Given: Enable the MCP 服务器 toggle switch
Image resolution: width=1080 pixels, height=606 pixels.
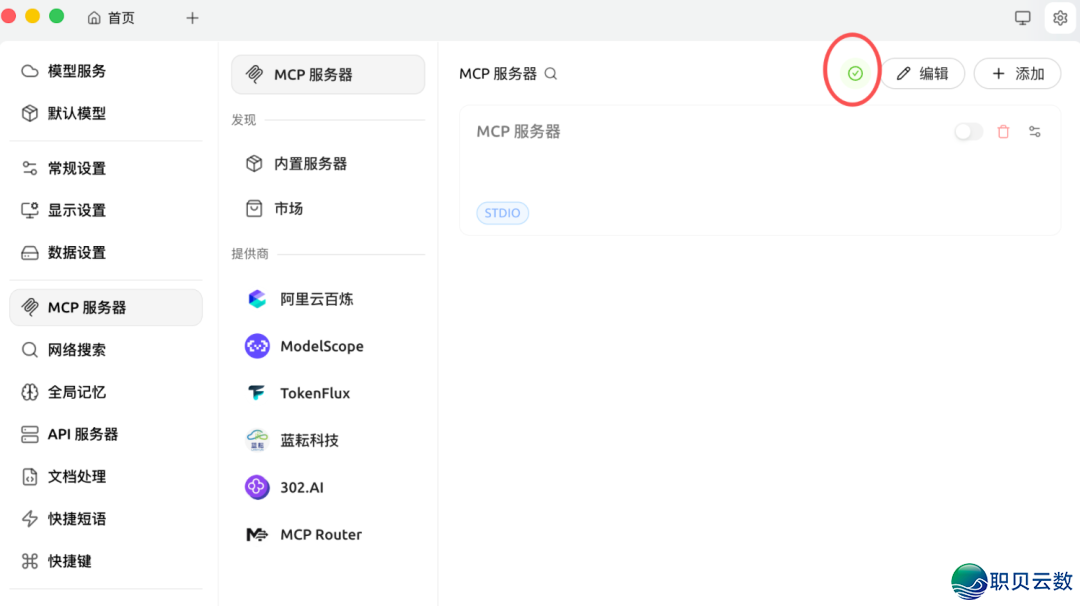Looking at the screenshot, I should coord(968,132).
